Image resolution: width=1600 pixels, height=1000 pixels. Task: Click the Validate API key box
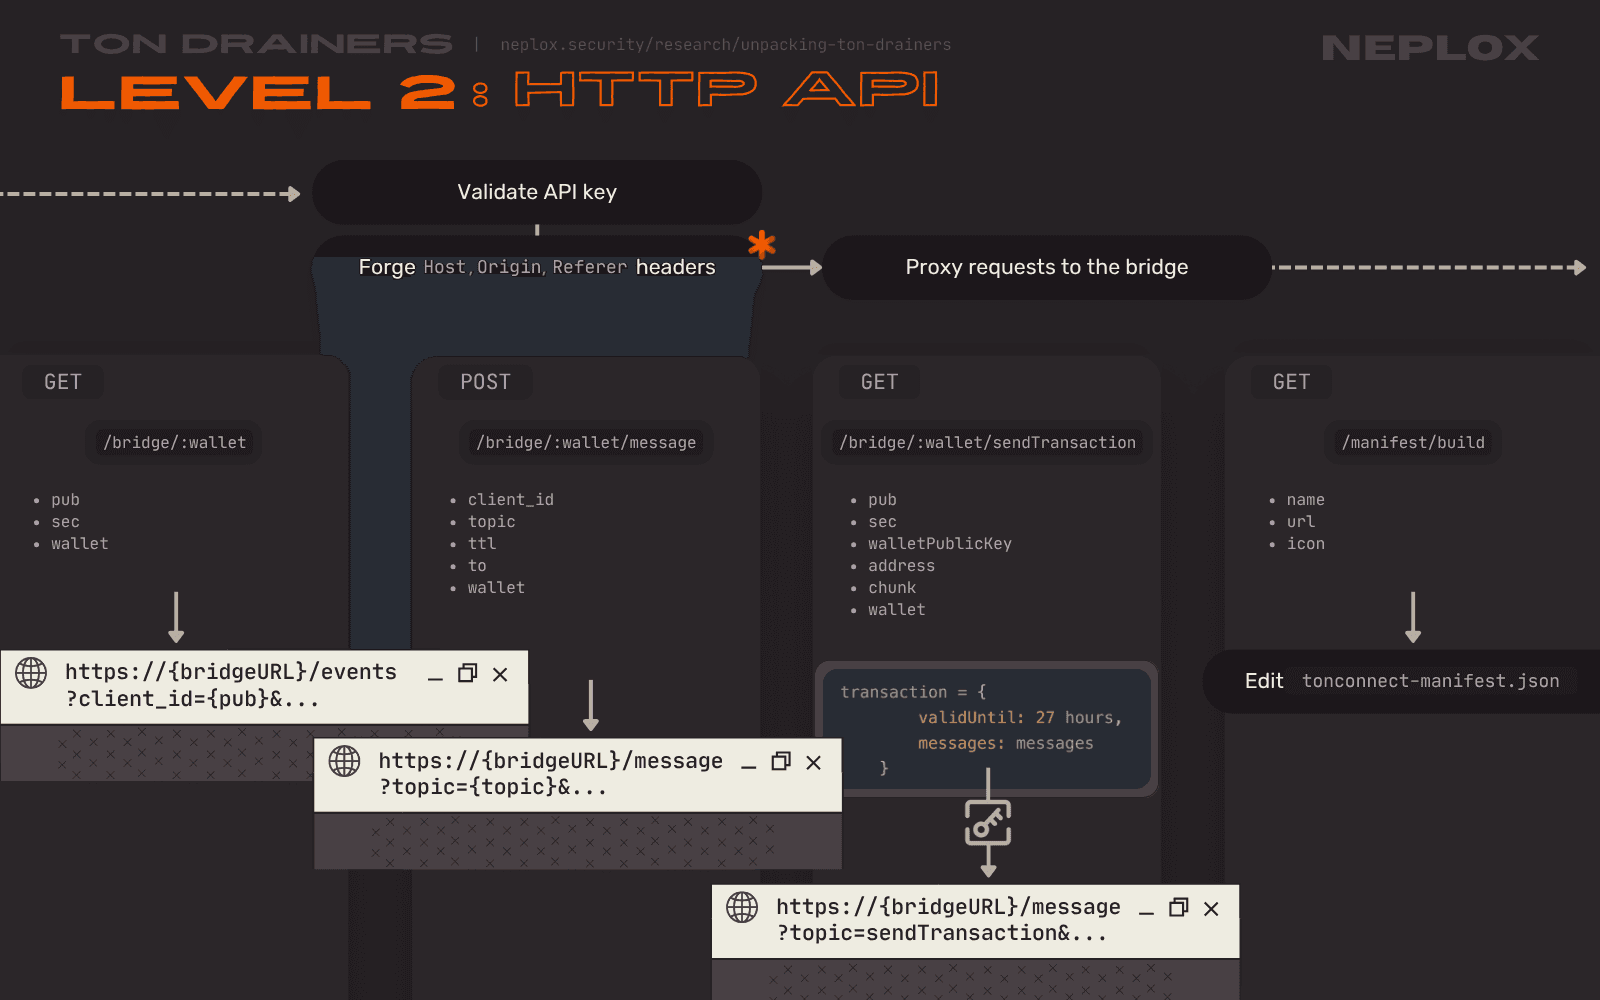[x=537, y=192]
